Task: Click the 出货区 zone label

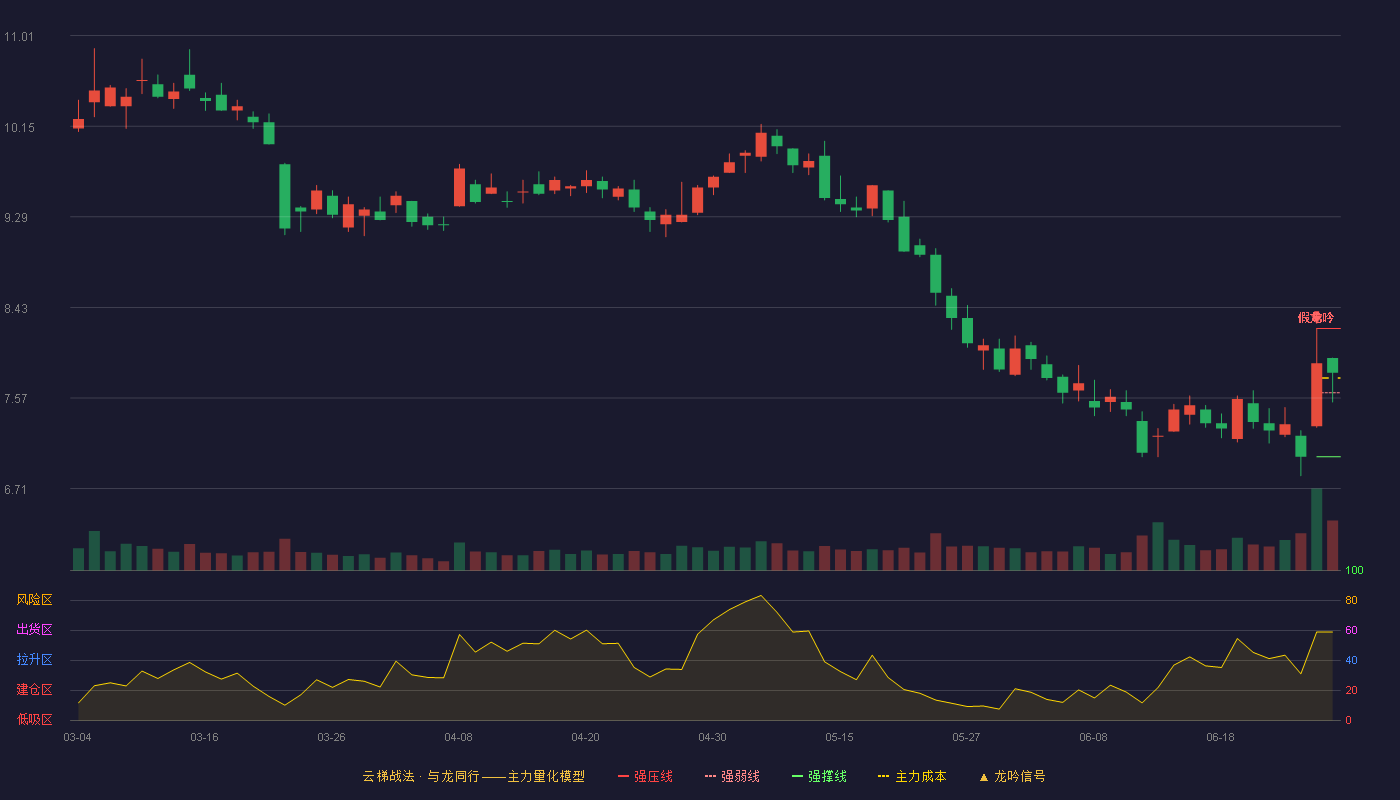Action: (x=34, y=630)
